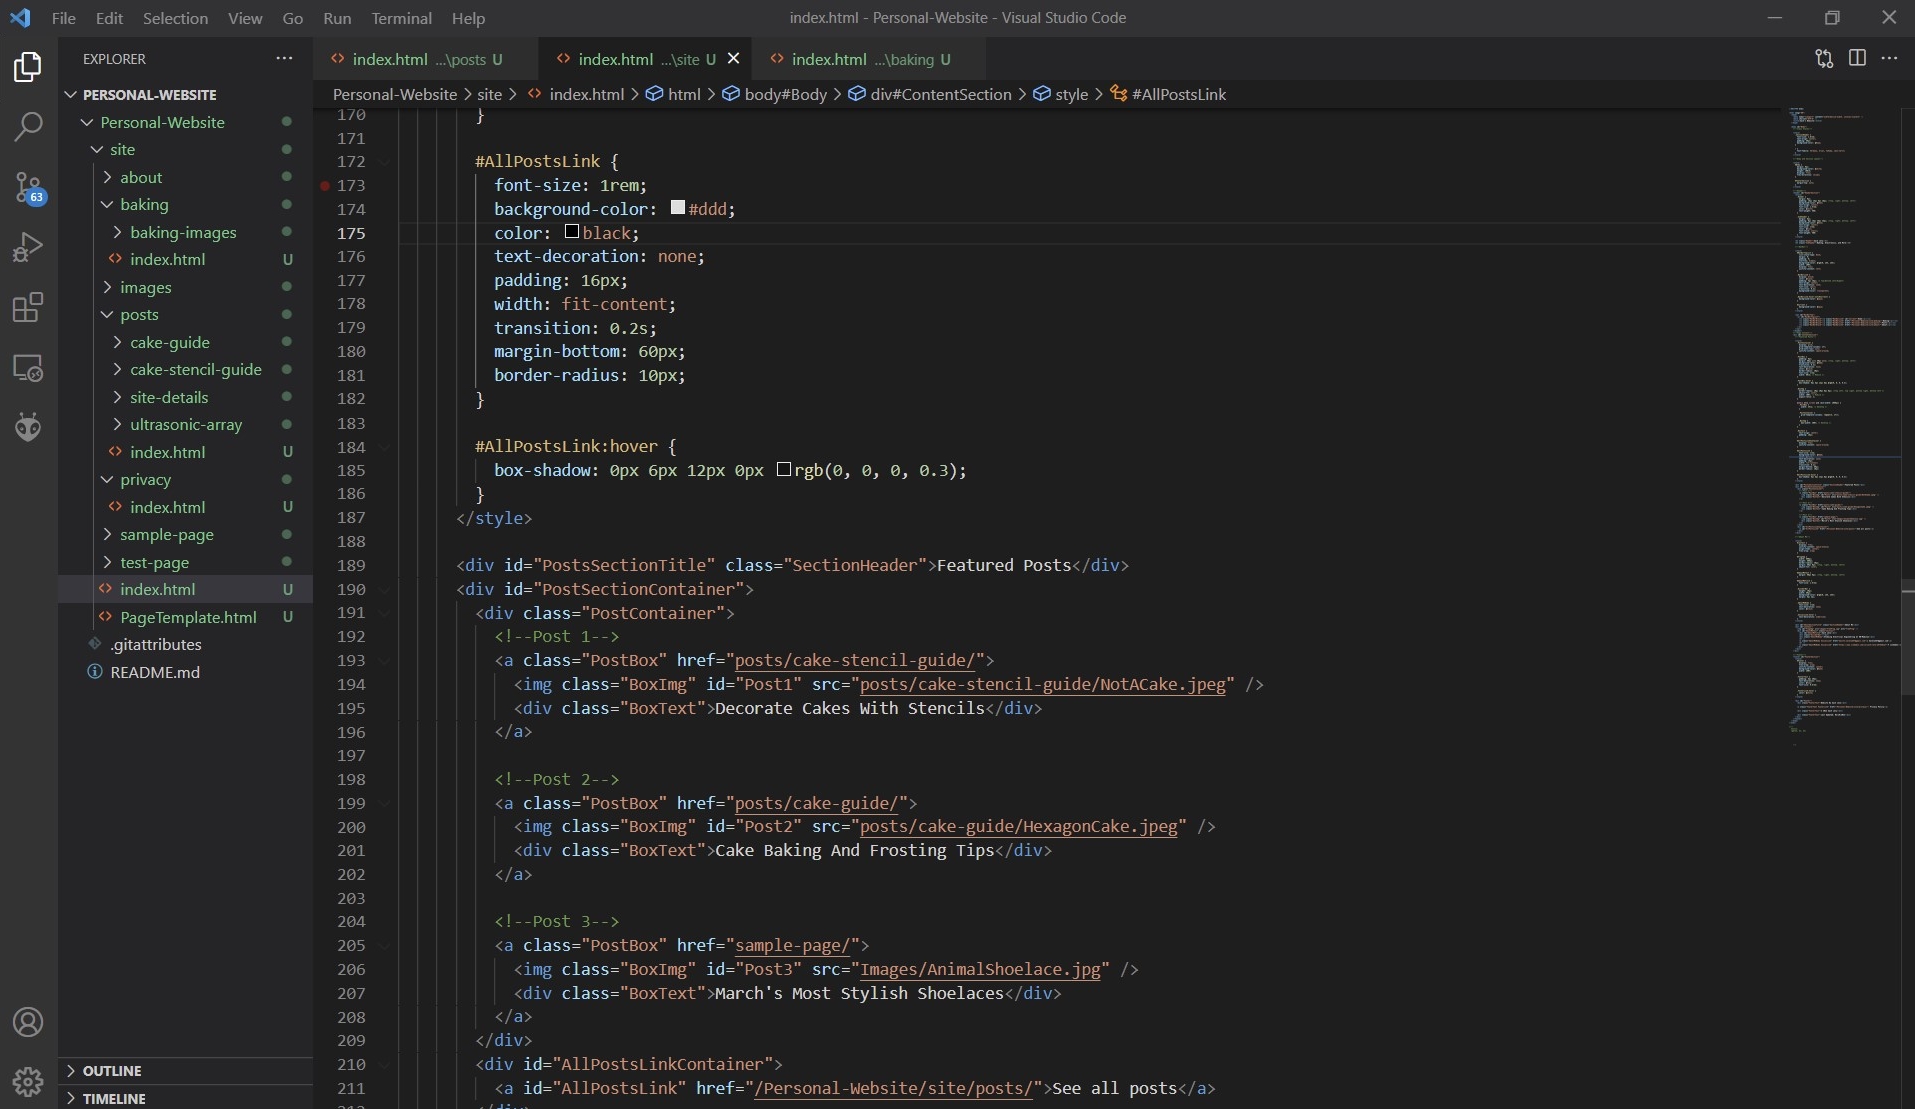1915x1109 pixels.
Task: Split the editor using the toolbar icon
Action: [1857, 58]
